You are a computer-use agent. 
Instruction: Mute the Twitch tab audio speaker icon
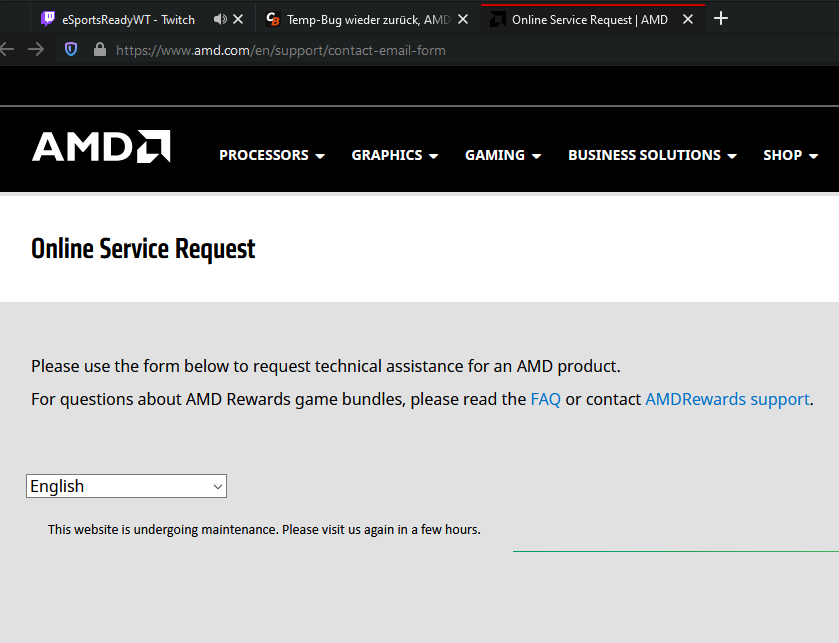click(219, 19)
